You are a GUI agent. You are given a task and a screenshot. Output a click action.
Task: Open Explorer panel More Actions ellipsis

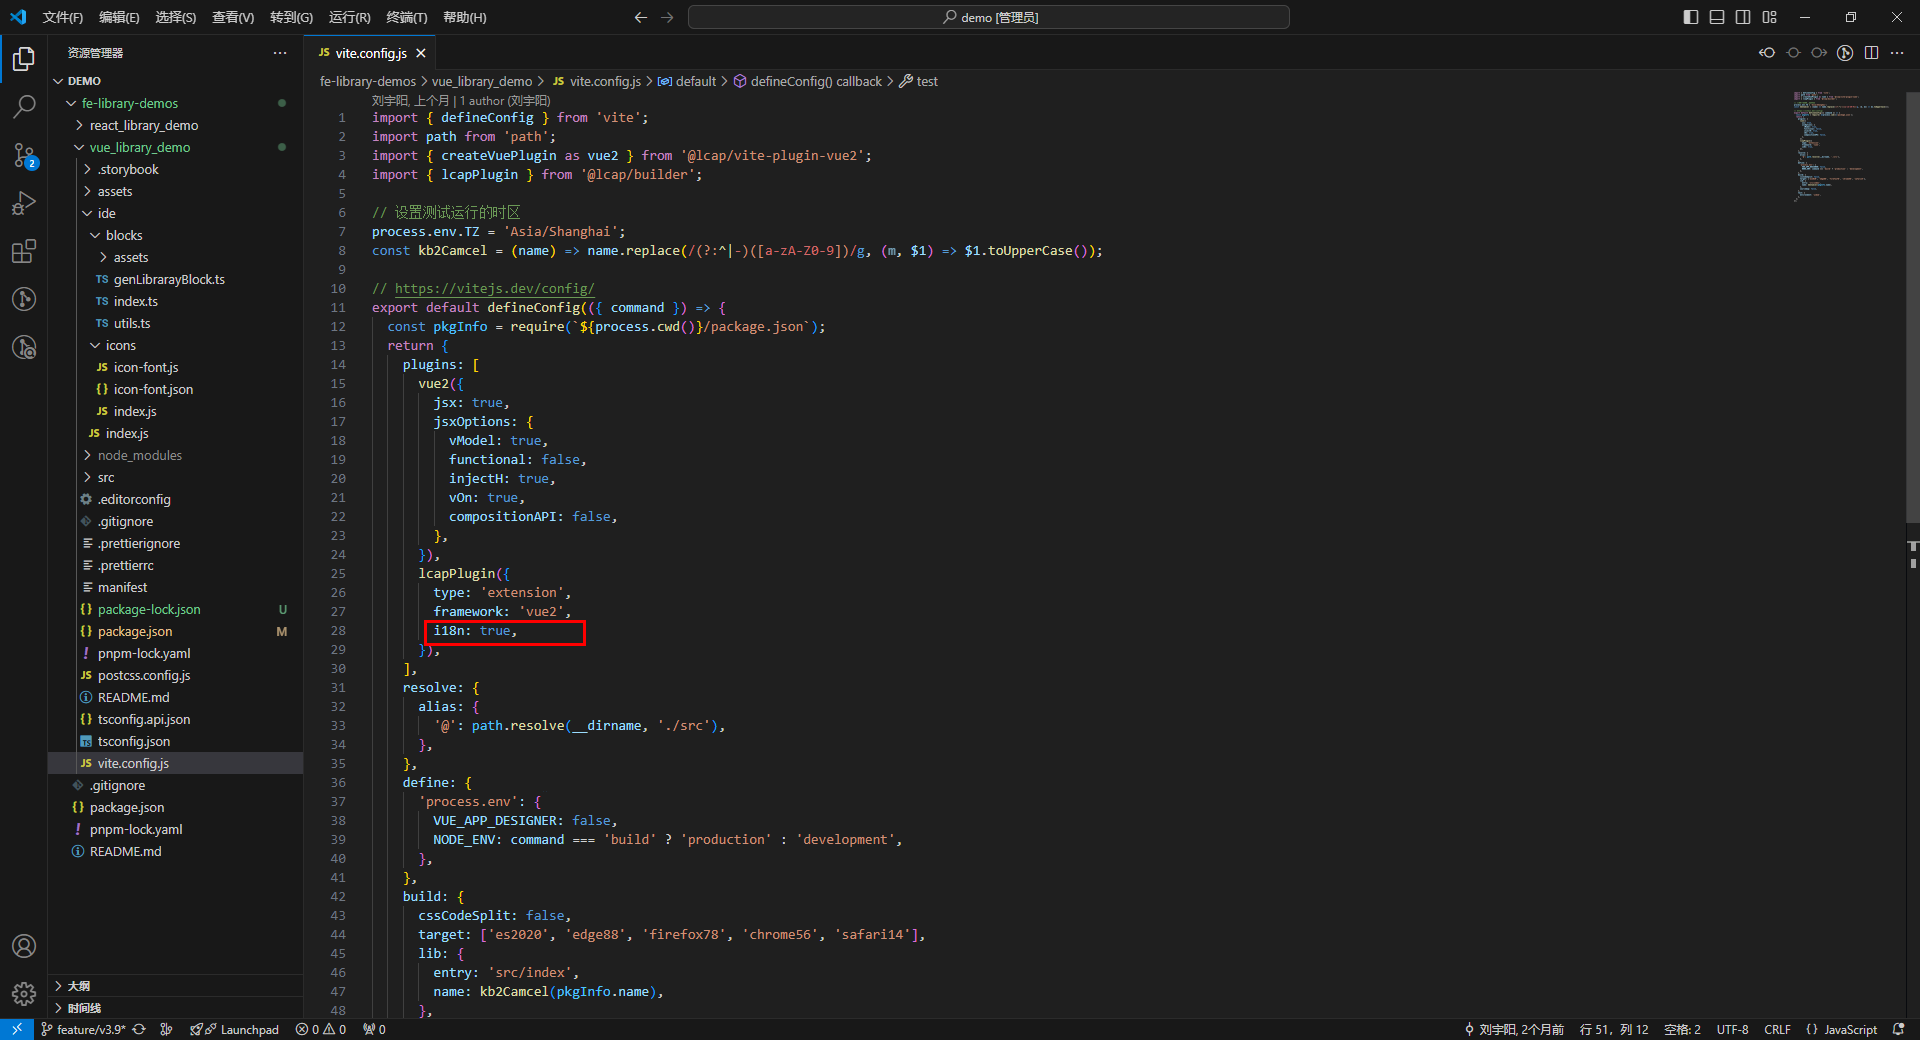(x=280, y=53)
